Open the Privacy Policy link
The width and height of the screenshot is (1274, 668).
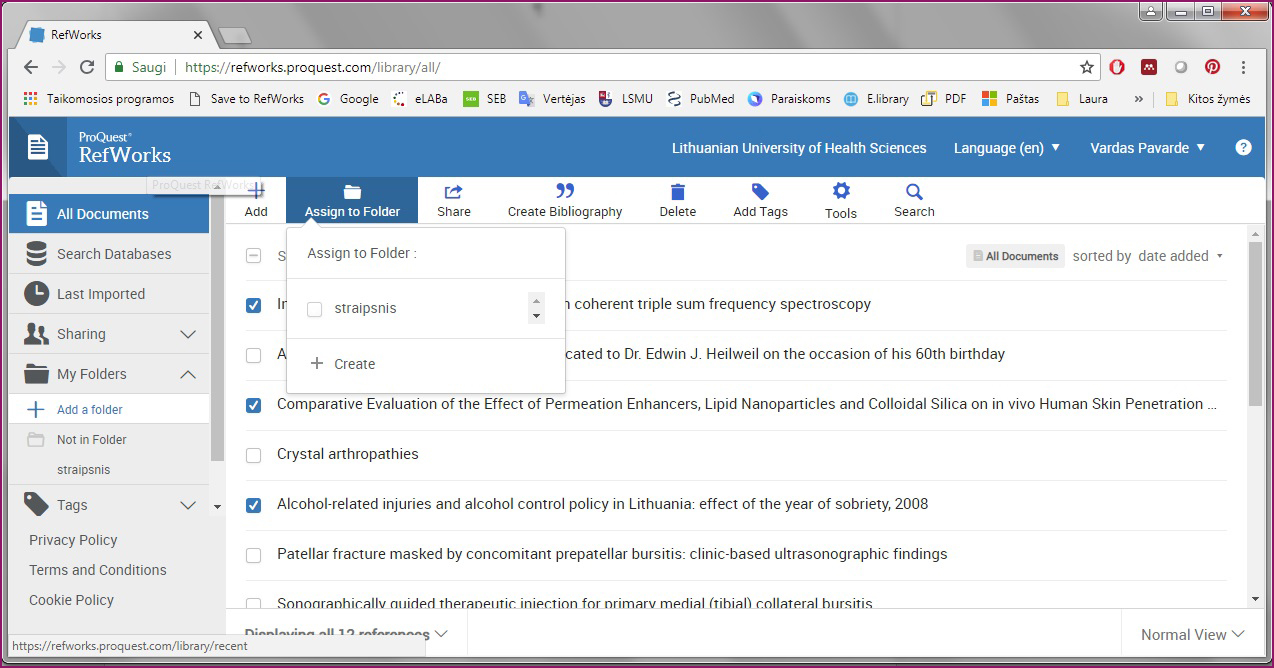(x=73, y=540)
